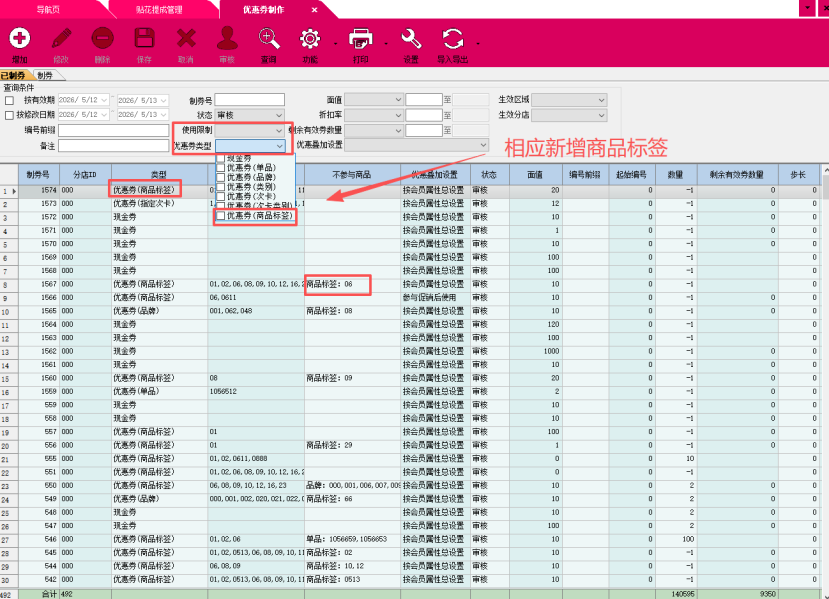Click 1056512 cell in row 1559
The width and height of the screenshot is (829, 599).
pyautogui.click(x=256, y=392)
